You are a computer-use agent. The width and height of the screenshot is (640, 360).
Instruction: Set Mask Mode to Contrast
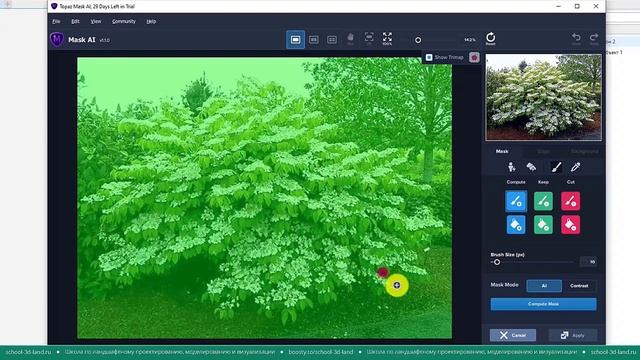click(x=579, y=286)
